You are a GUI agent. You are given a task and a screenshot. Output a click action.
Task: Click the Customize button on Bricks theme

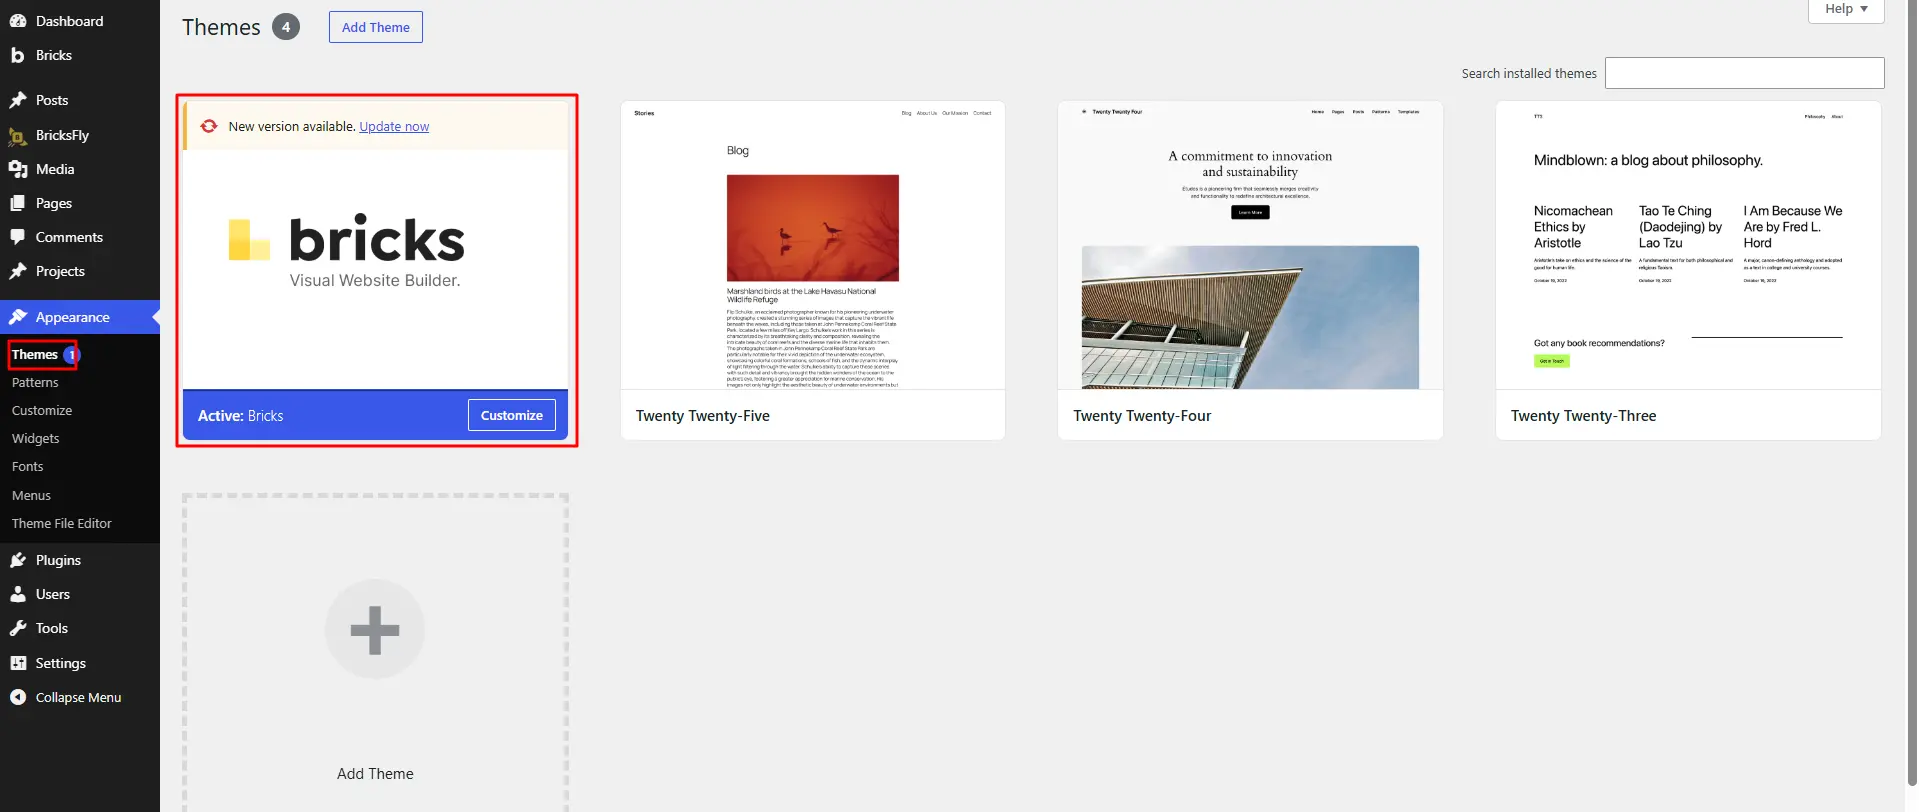pyautogui.click(x=512, y=415)
